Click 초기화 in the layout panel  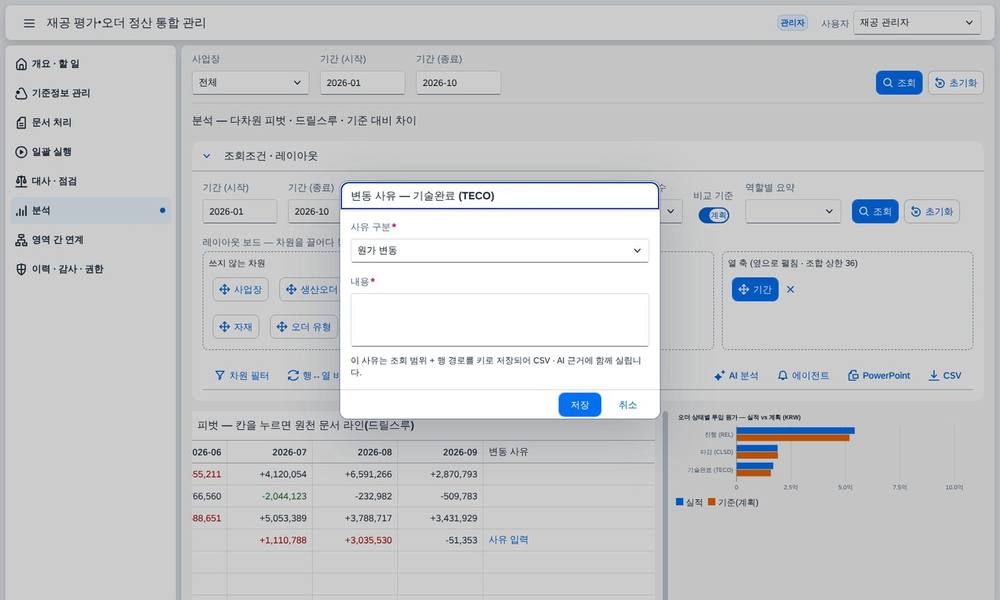[x=932, y=212]
